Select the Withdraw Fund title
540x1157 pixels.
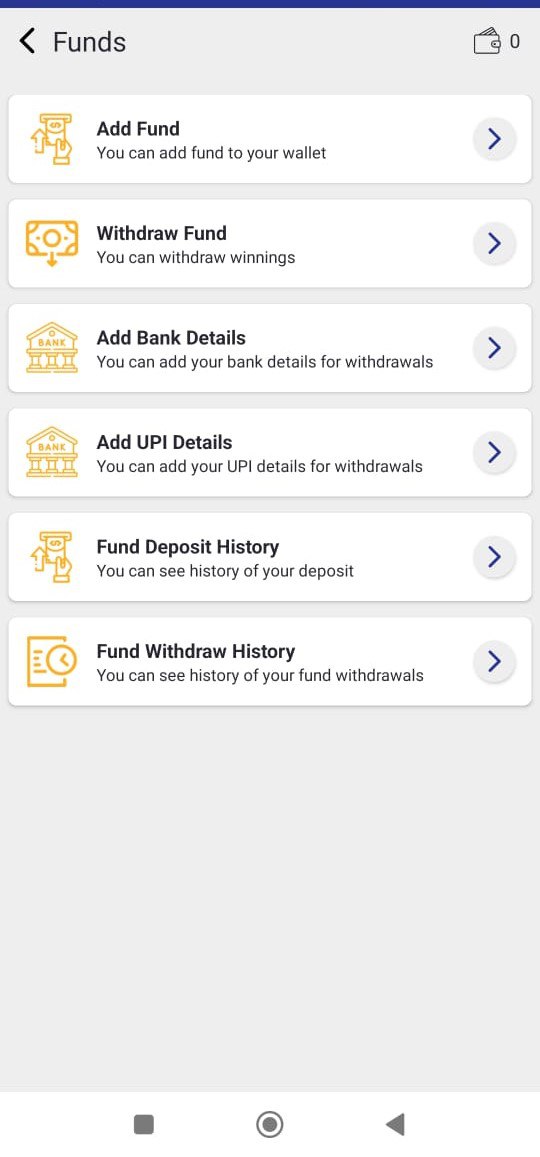tap(162, 233)
